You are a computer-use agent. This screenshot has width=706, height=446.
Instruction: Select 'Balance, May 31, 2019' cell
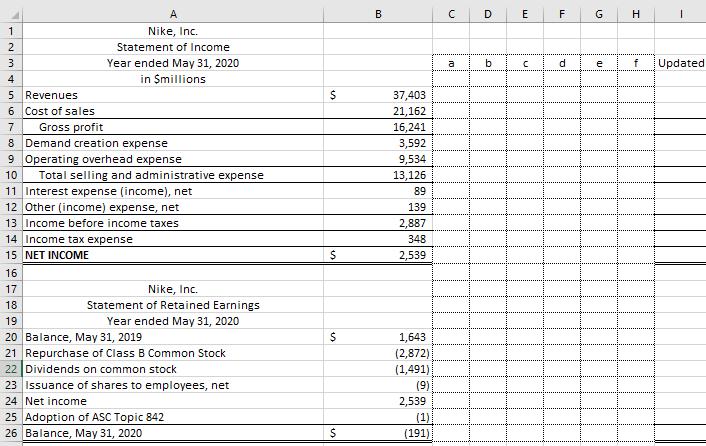(173, 337)
